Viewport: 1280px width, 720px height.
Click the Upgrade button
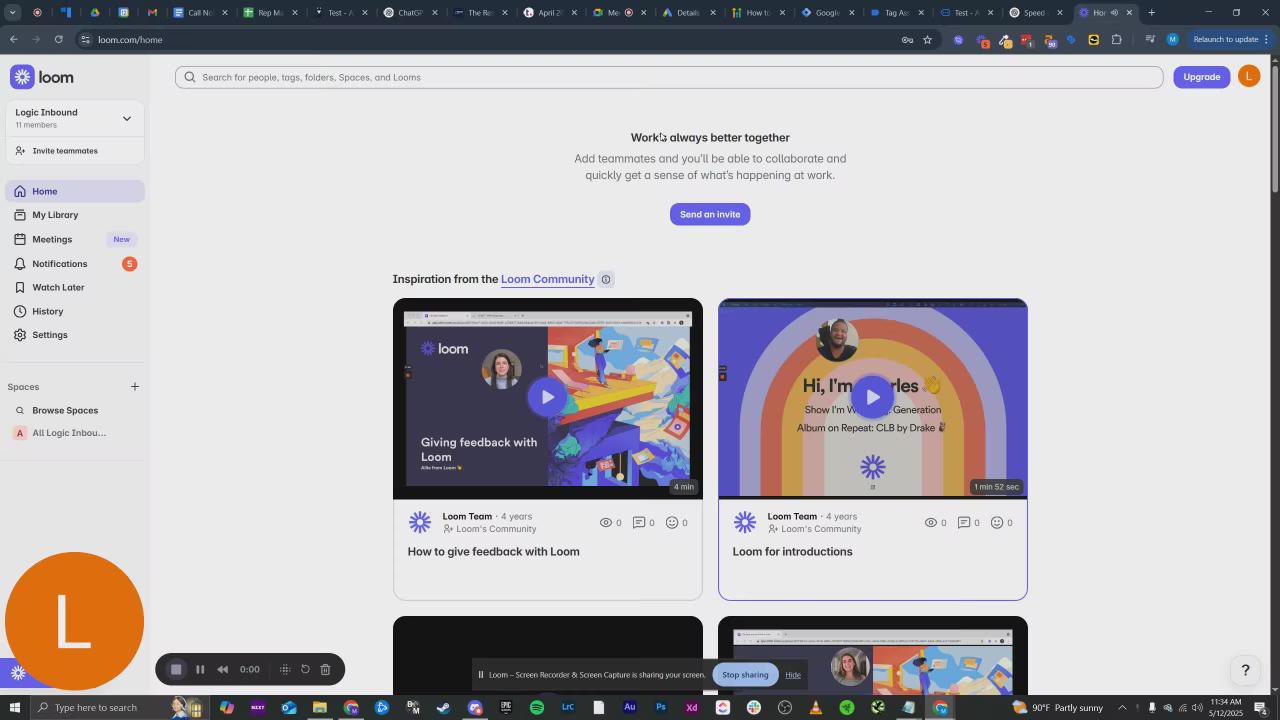coord(1201,77)
